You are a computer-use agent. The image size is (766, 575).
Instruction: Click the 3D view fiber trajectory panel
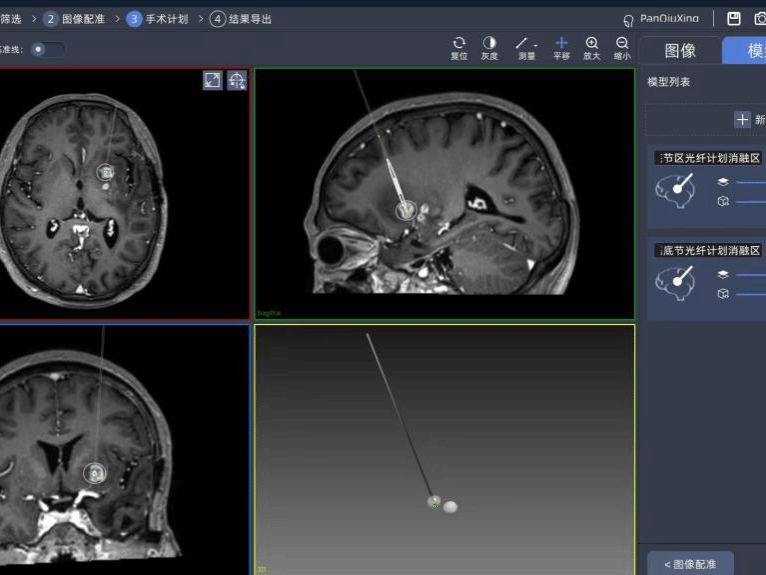pyautogui.click(x=444, y=449)
